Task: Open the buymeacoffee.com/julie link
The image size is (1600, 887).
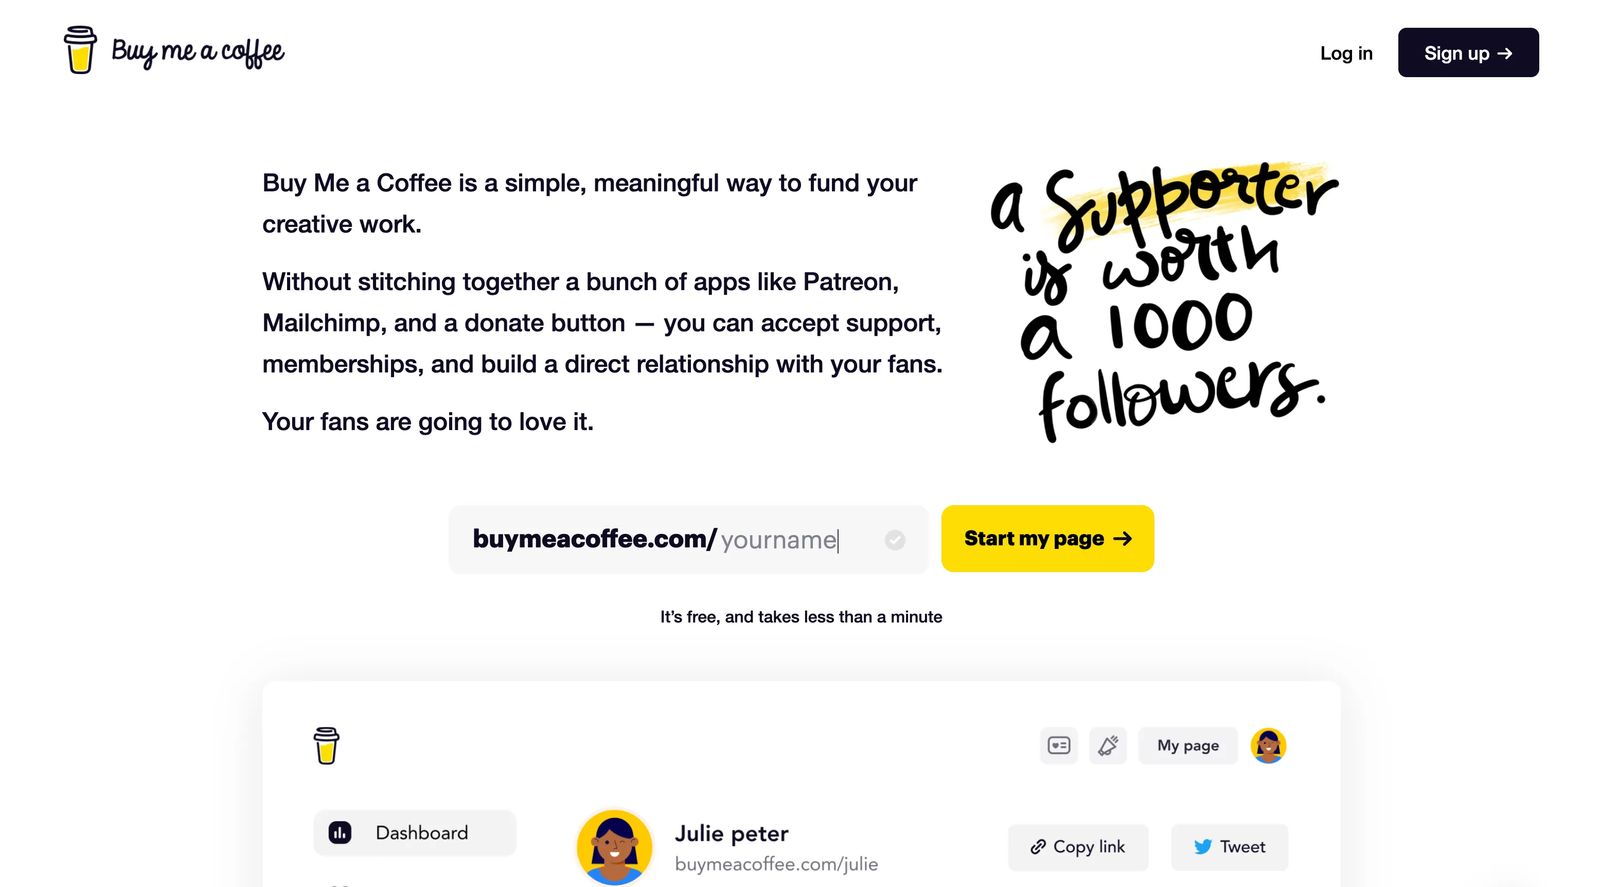Action: tap(776, 864)
